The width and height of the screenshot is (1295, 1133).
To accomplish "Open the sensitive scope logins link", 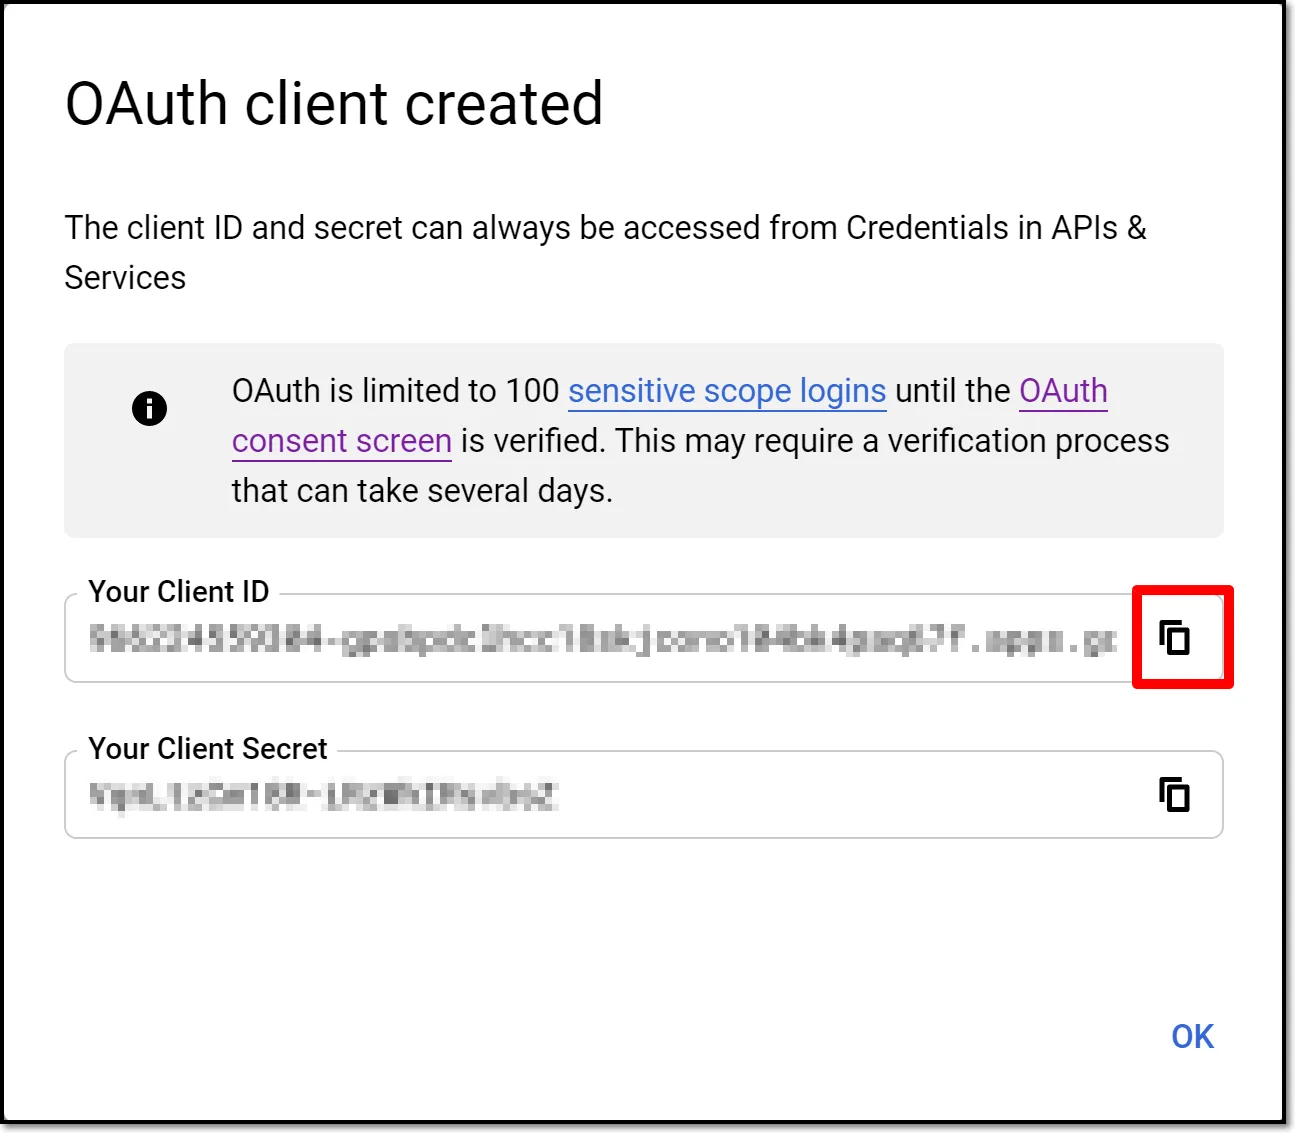I will (x=727, y=391).
